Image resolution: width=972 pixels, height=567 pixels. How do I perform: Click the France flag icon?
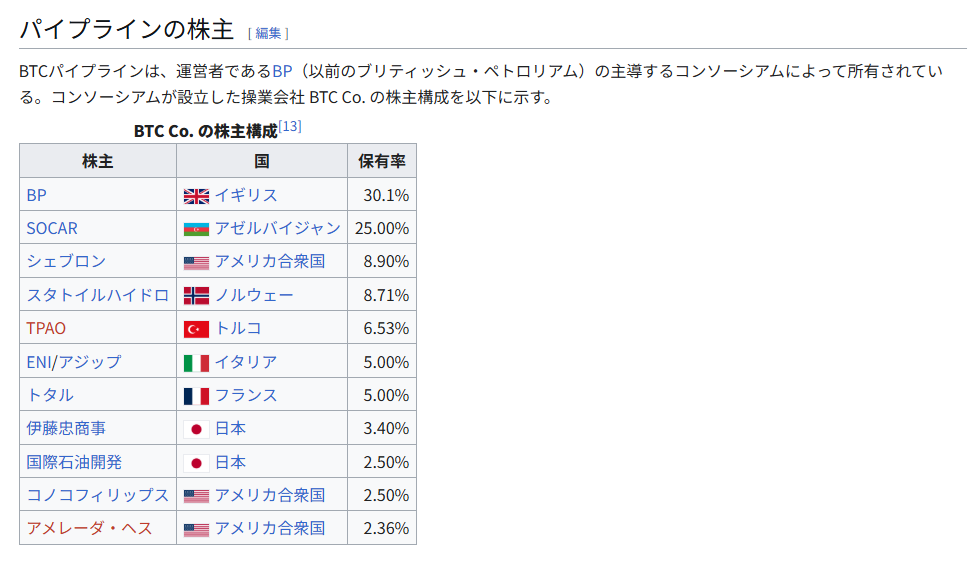(196, 395)
